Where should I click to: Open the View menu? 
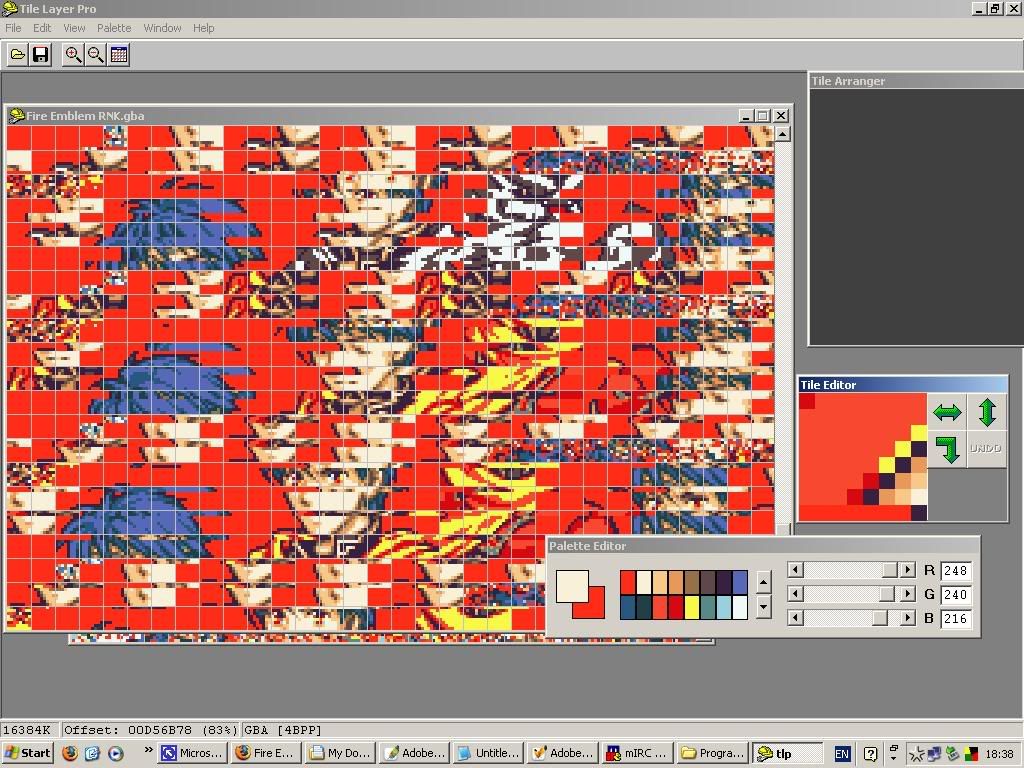(74, 28)
